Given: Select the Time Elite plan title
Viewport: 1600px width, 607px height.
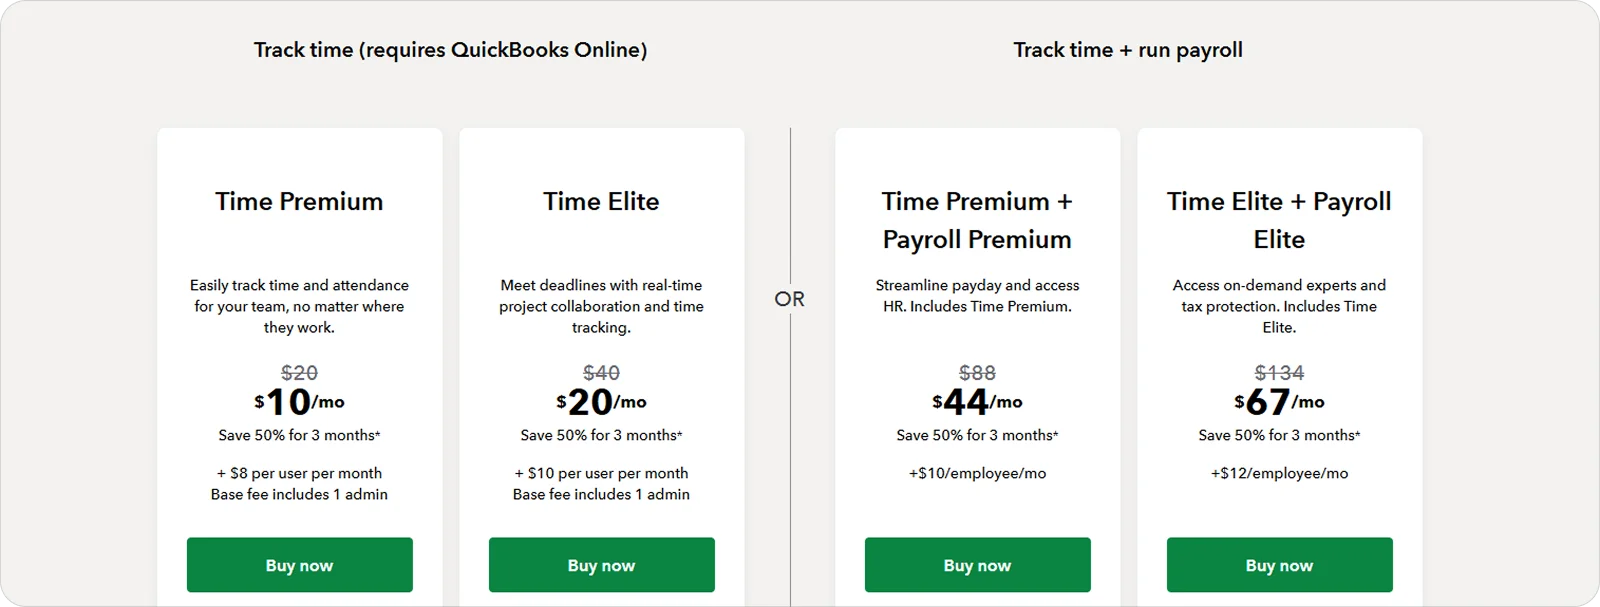Looking at the screenshot, I should 601,202.
